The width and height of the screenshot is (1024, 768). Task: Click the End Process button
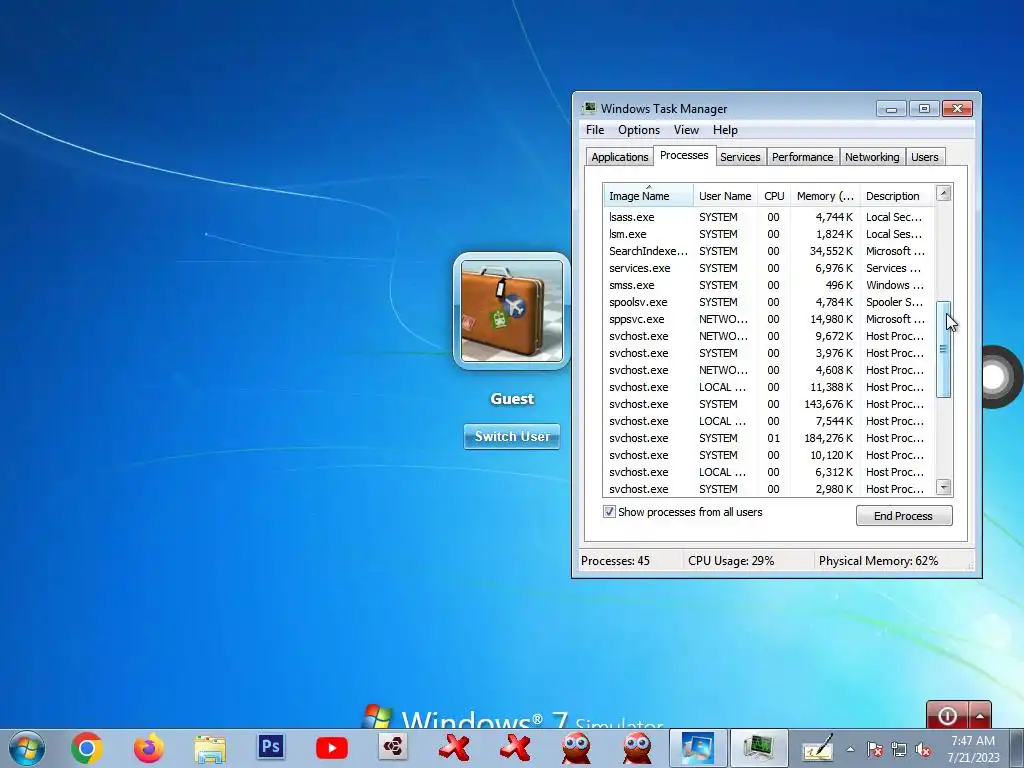pos(904,516)
